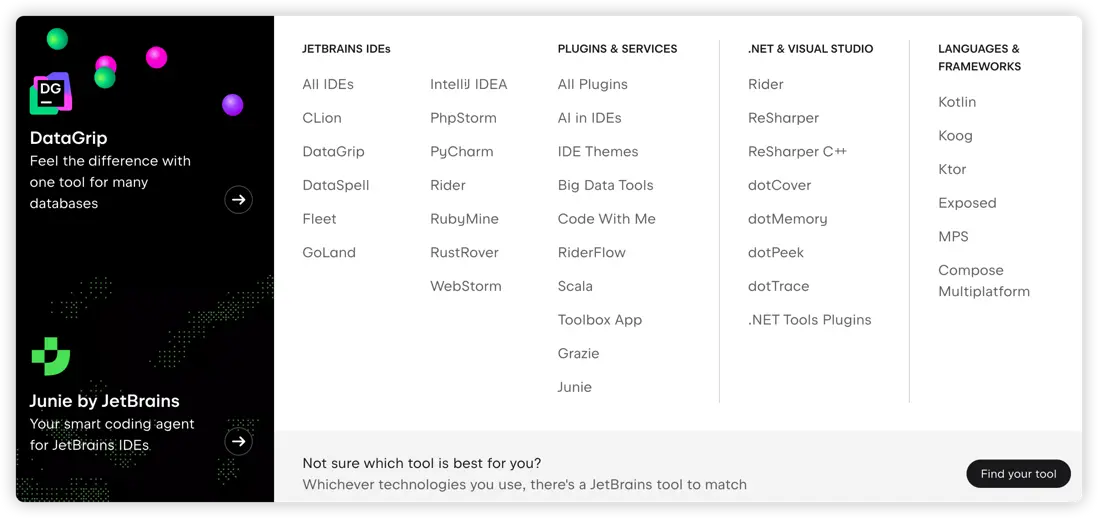This screenshot has height=518, width=1098.
Task: Open the Compose Multiplatform link
Action: click(983, 281)
